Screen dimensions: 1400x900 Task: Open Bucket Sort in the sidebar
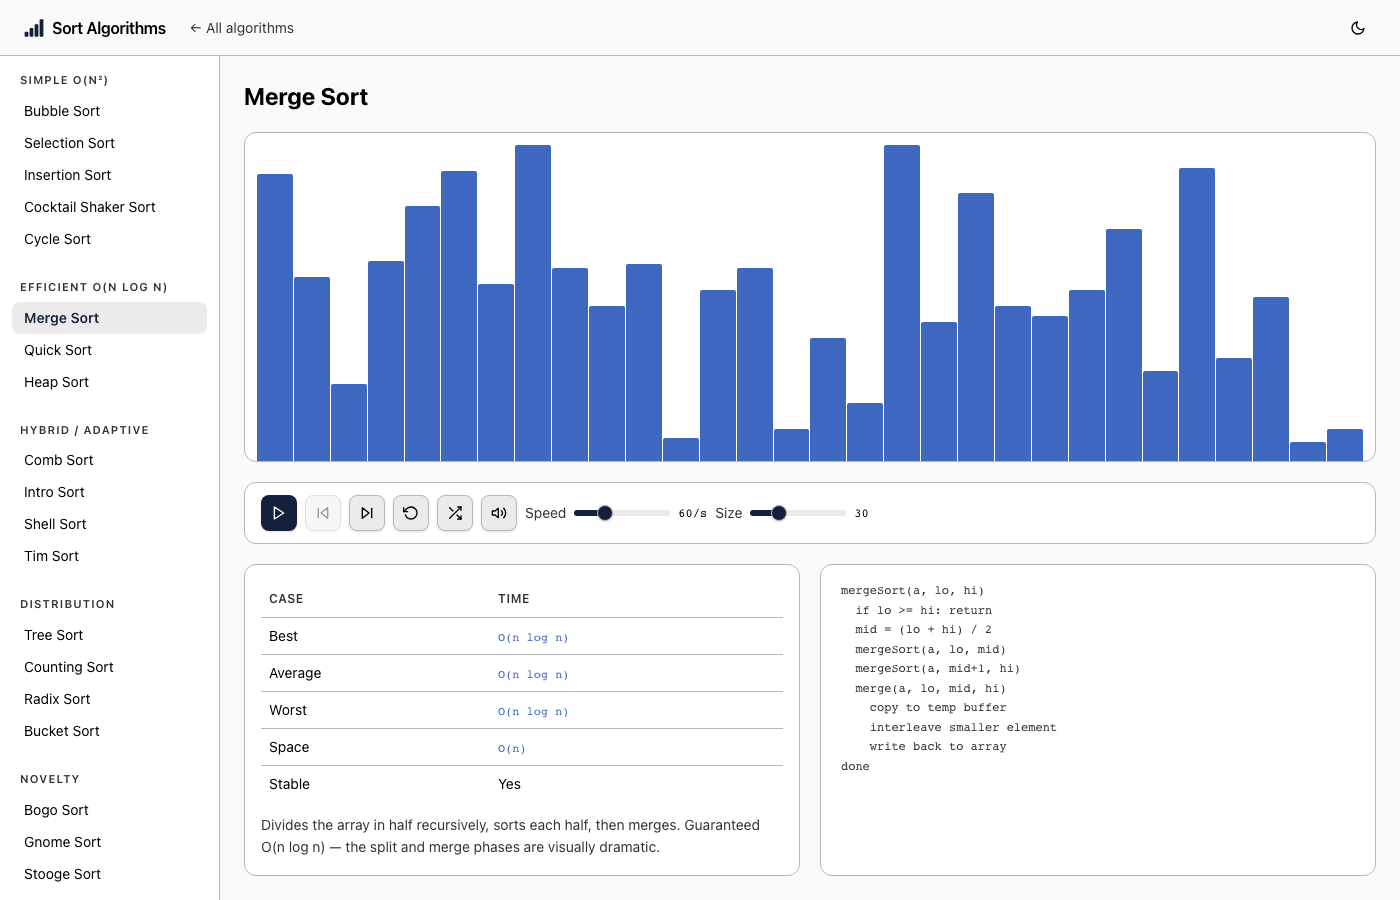pyautogui.click(x=110, y=731)
